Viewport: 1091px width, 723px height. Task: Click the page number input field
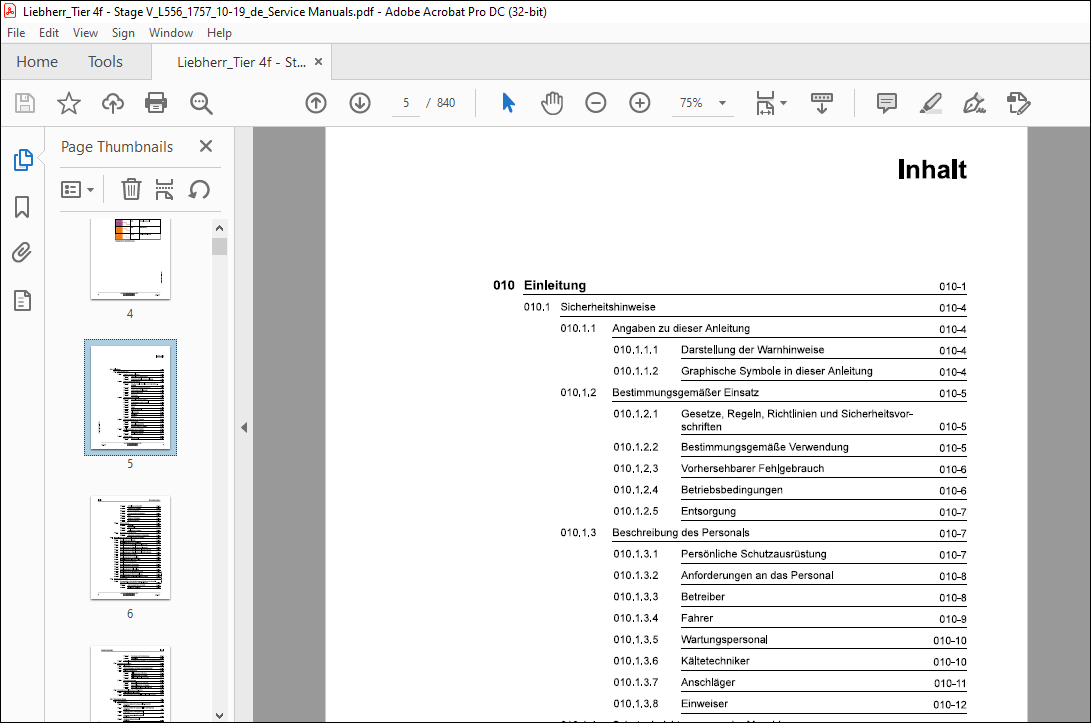(x=406, y=103)
